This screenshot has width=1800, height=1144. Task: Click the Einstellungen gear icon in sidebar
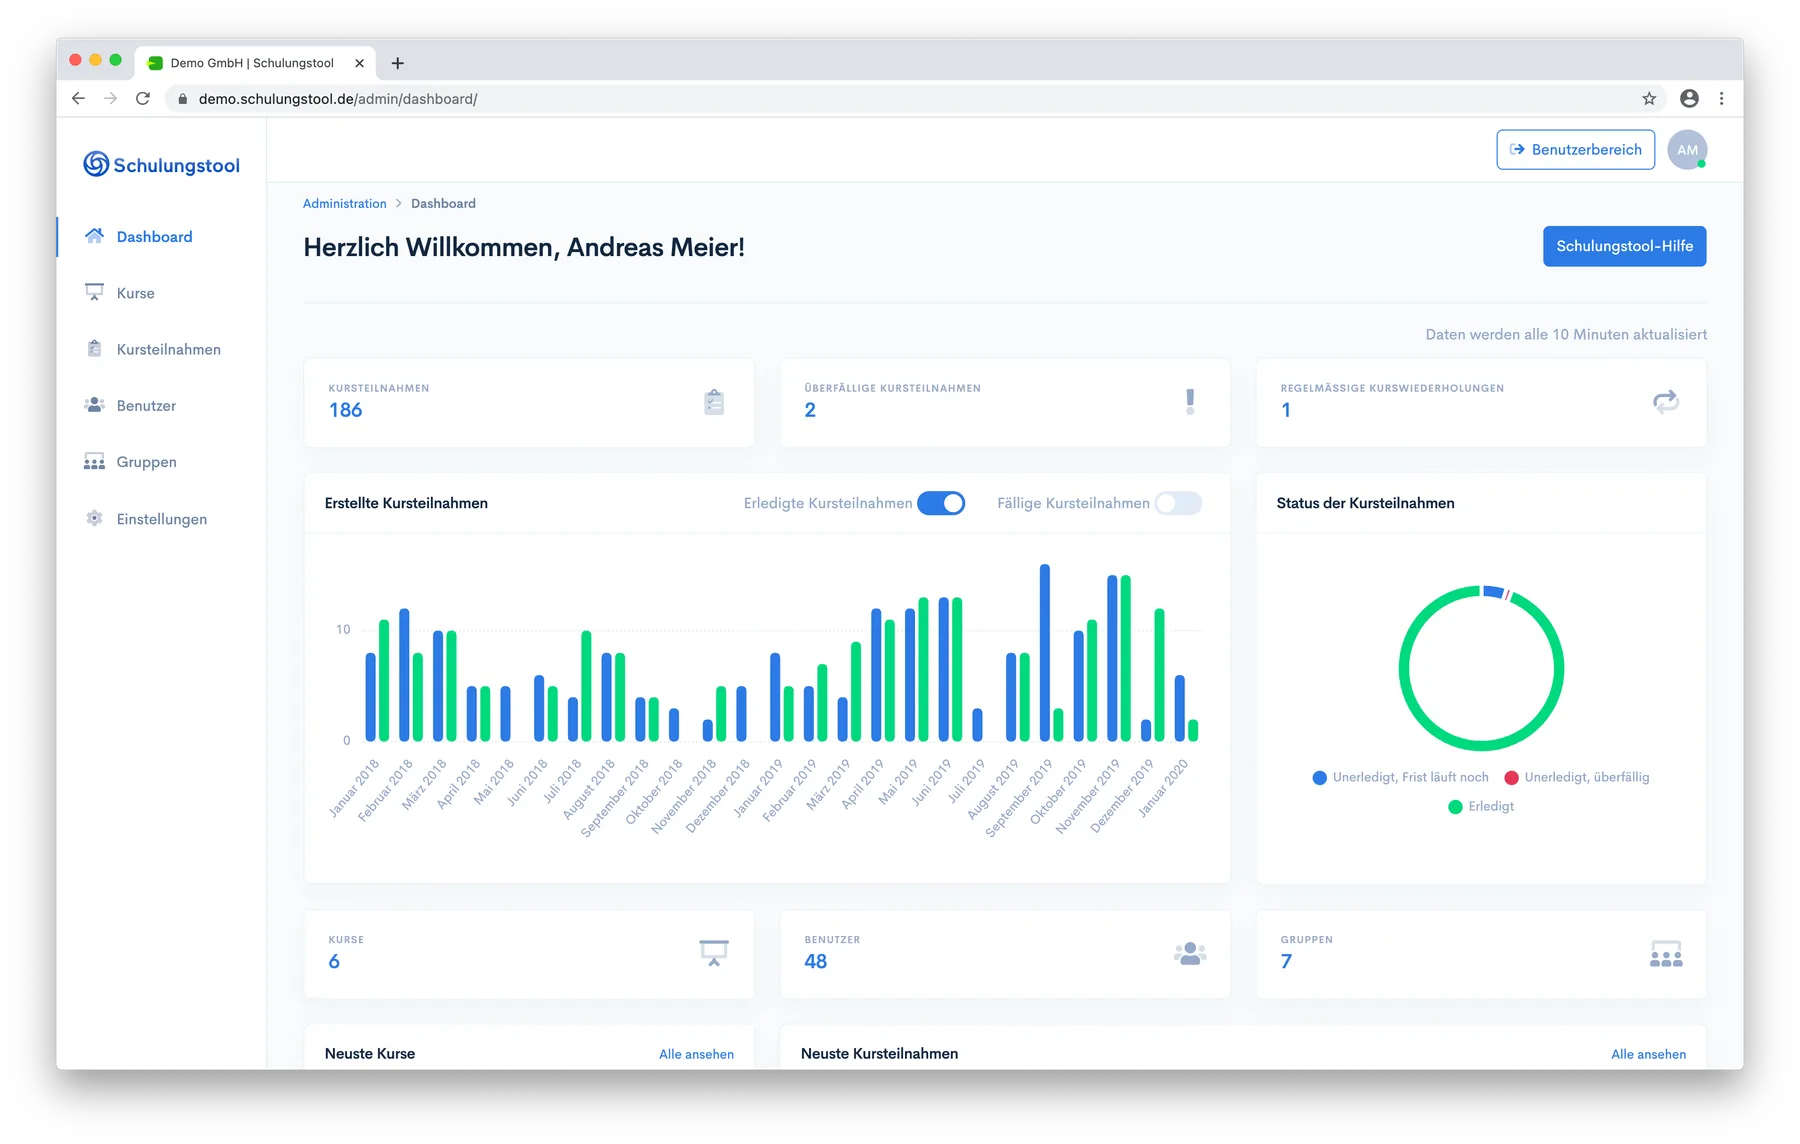pyautogui.click(x=94, y=518)
